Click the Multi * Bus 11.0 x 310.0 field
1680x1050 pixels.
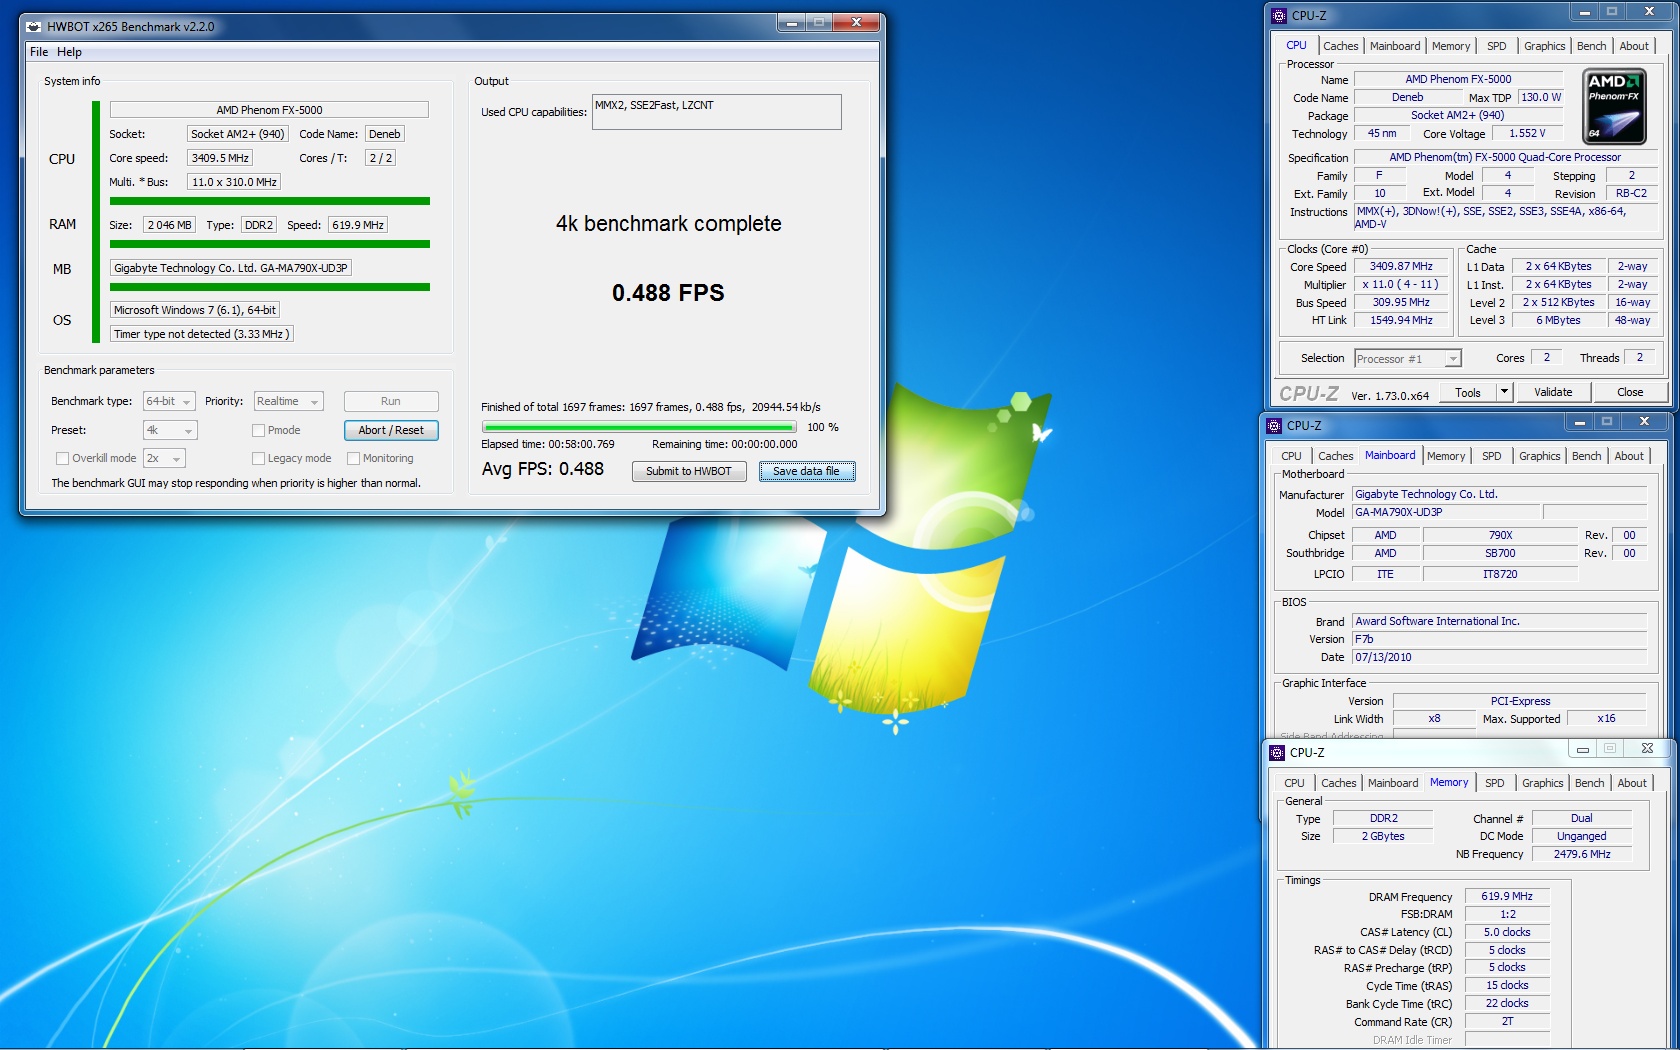pos(234,182)
